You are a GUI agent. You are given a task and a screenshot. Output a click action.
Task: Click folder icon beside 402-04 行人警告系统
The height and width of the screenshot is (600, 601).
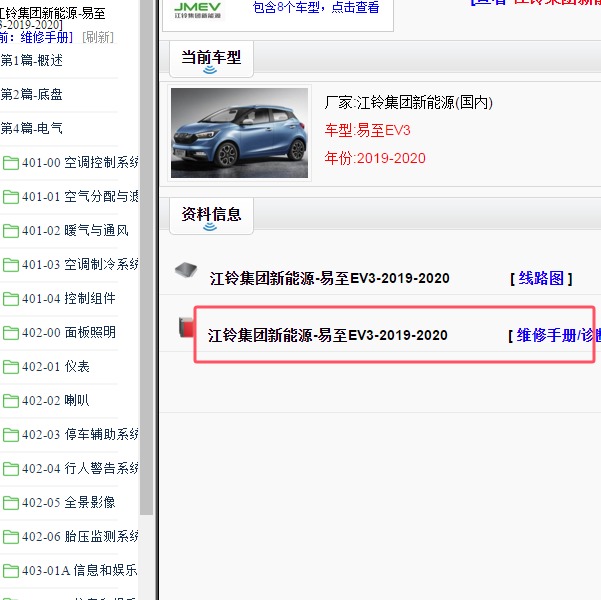pyautogui.click(x=11, y=468)
